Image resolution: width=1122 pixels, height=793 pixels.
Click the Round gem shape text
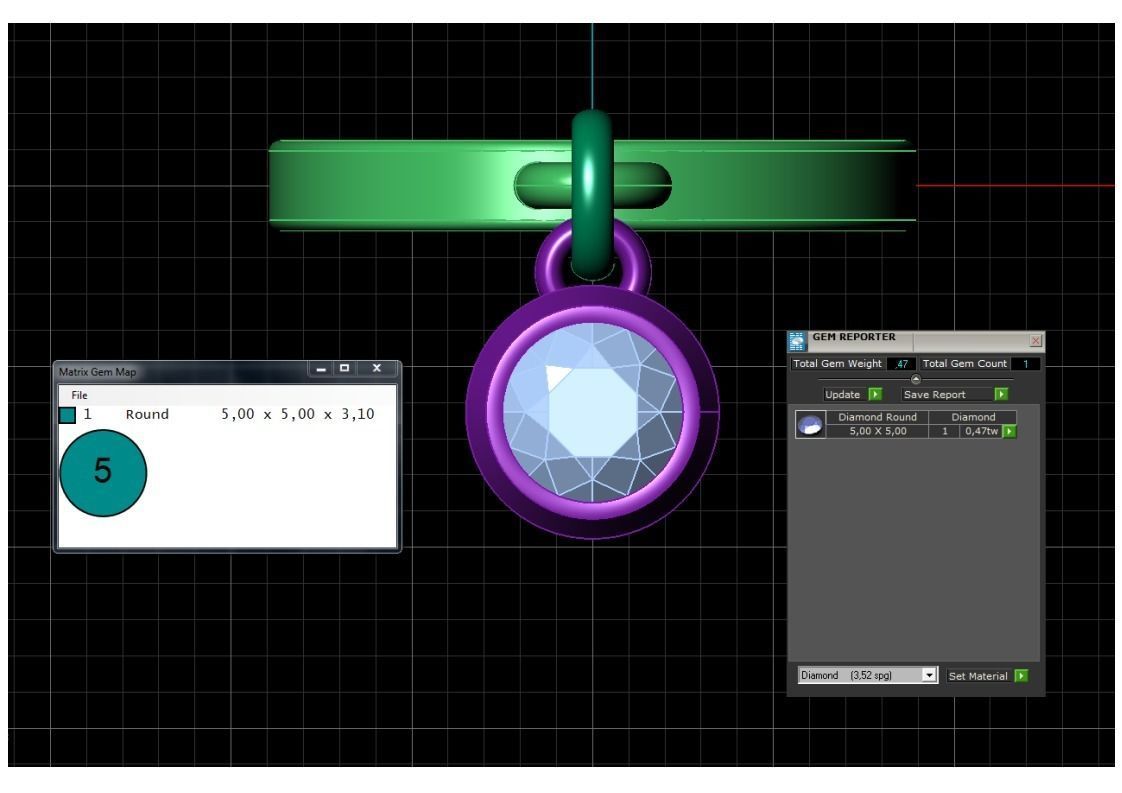coord(147,414)
